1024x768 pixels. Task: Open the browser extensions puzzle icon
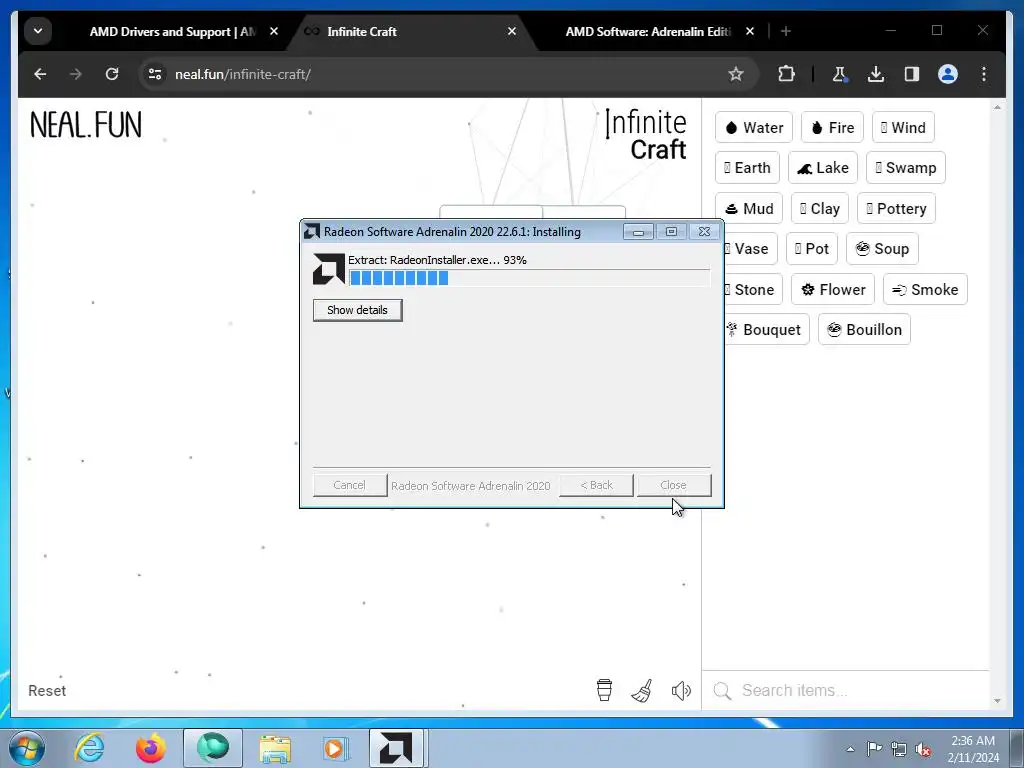click(x=786, y=74)
